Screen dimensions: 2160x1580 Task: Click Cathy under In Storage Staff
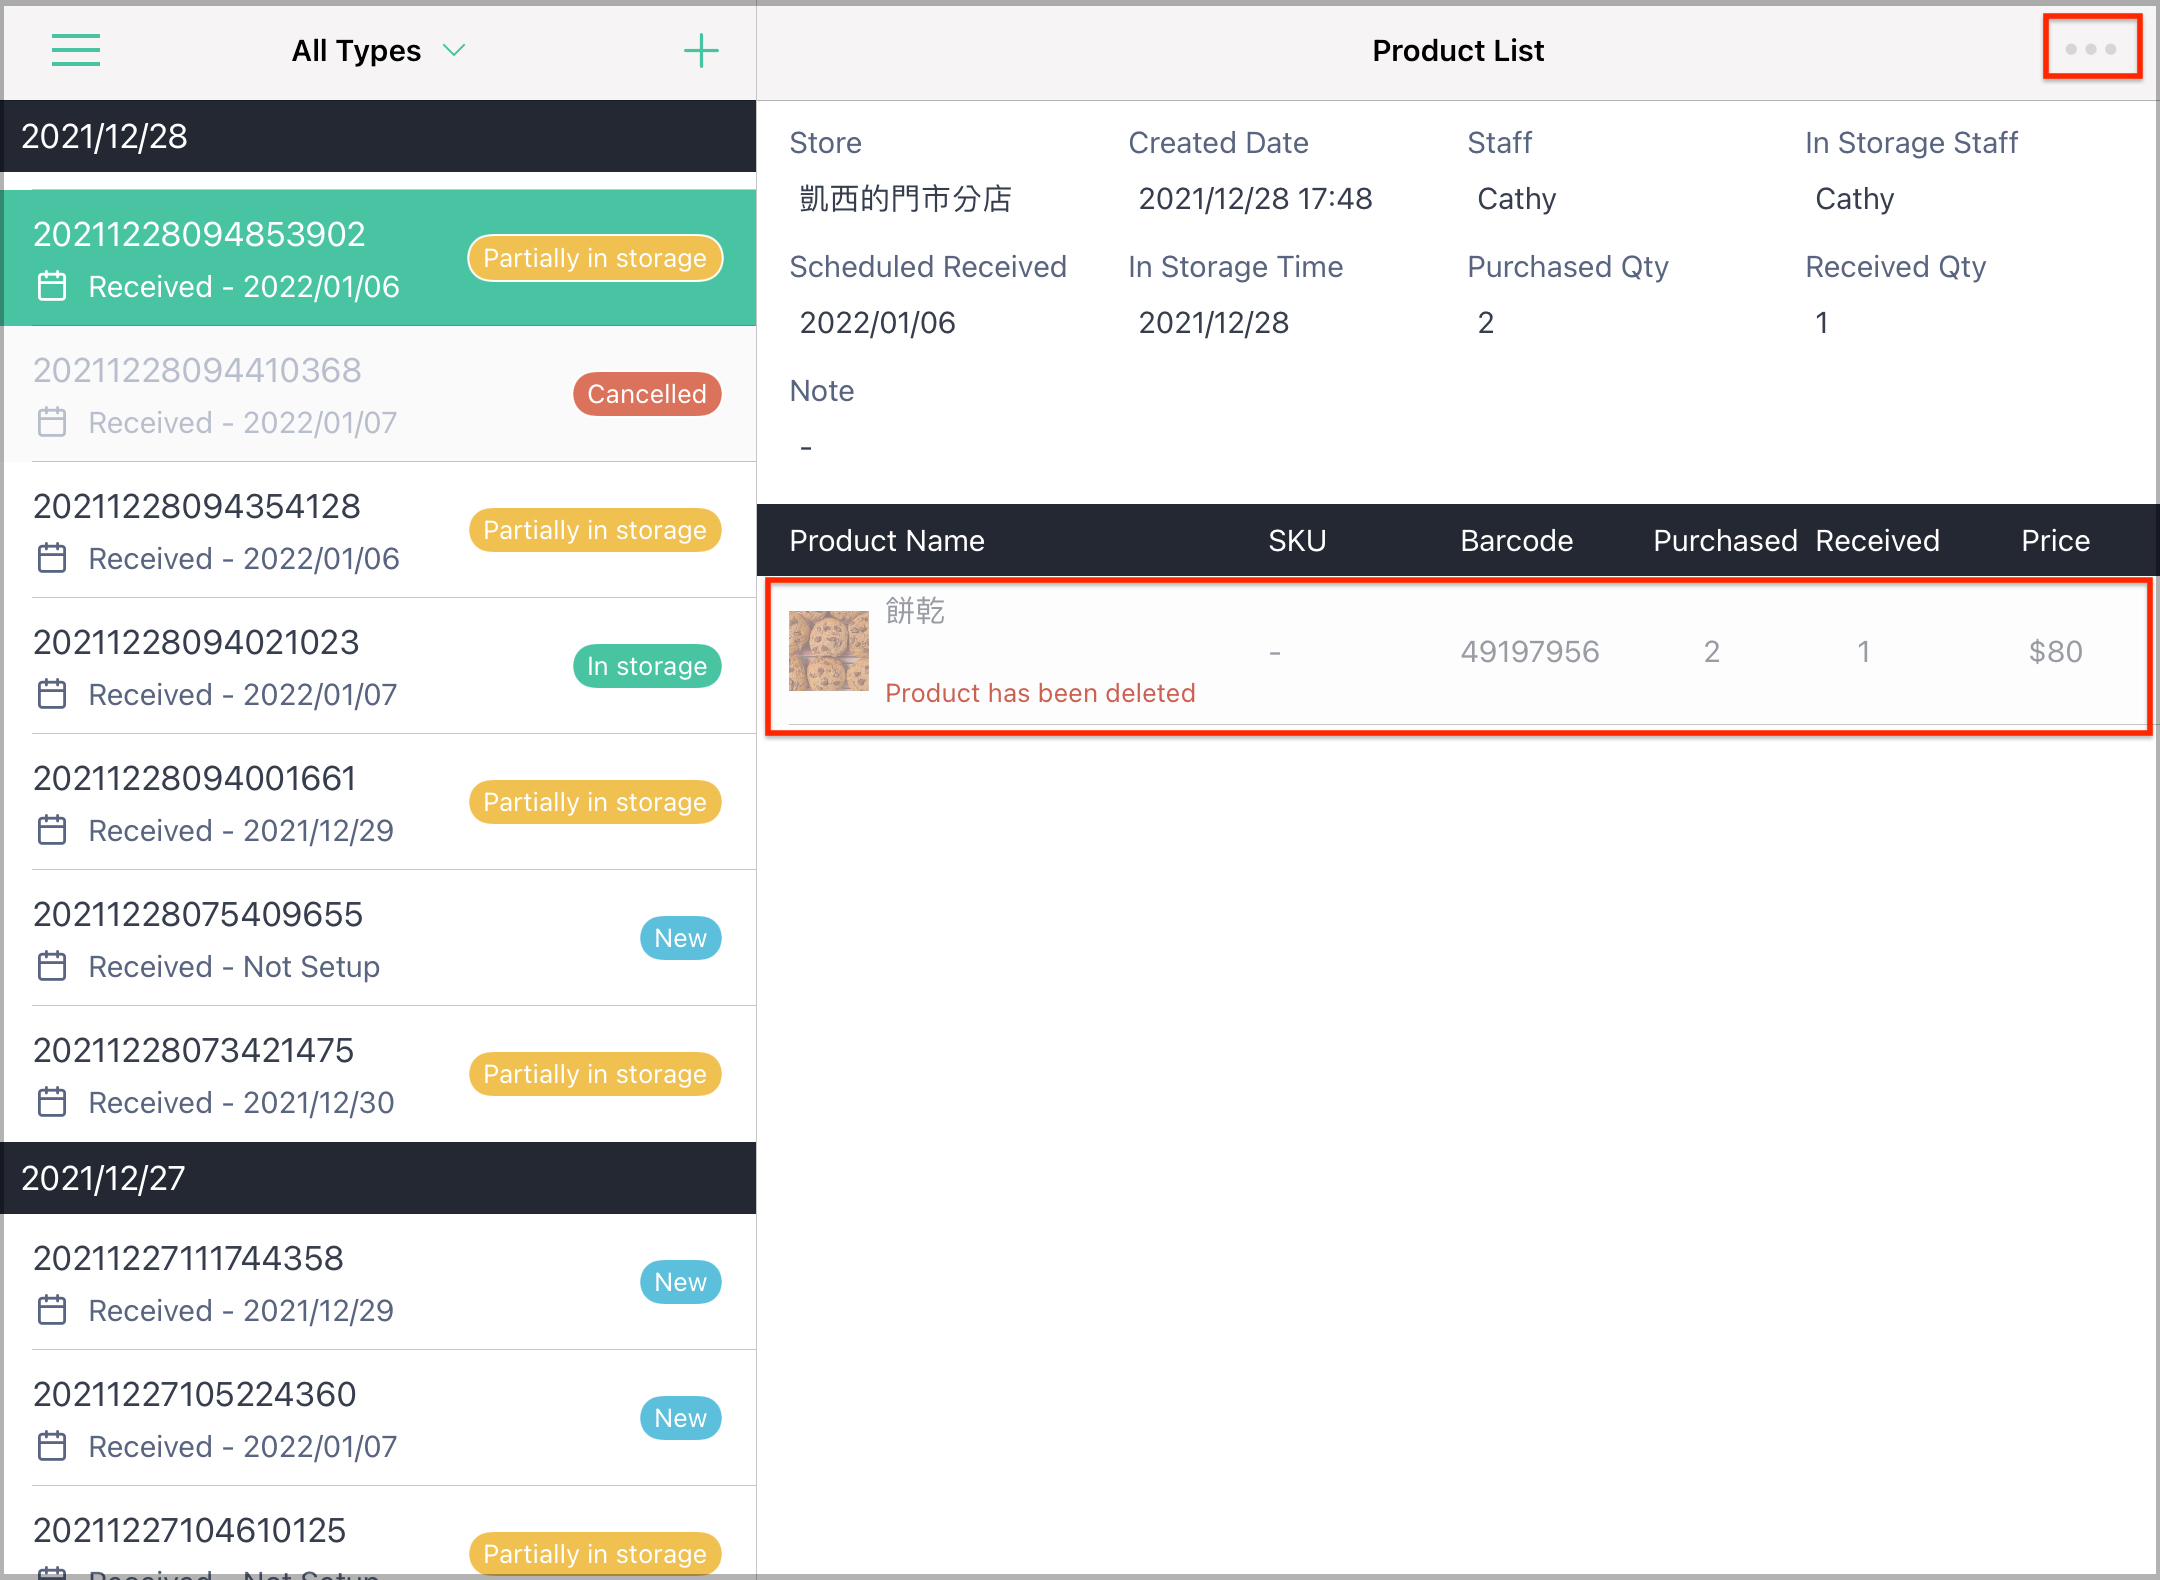pyautogui.click(x=1854, y=199)
